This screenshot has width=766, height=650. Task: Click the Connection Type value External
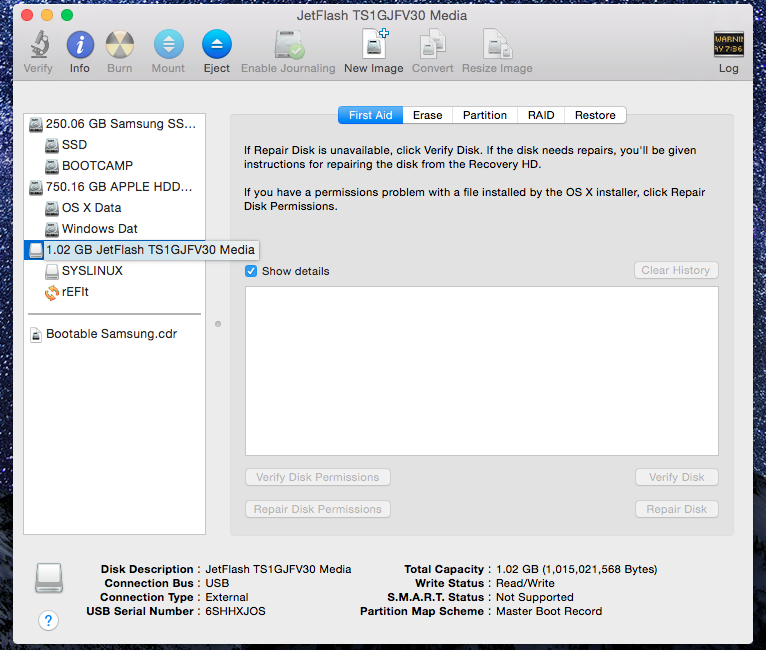coord(227,597)
